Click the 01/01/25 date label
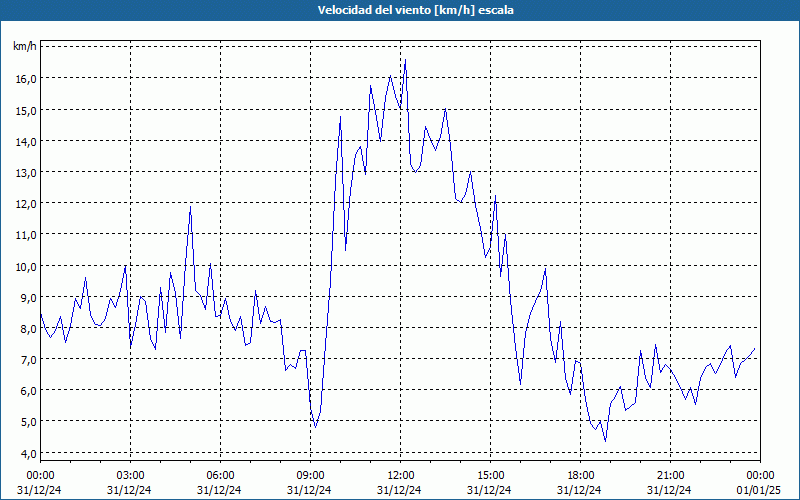The width and height of the screenshot is (800, 500). pos(758,490)
